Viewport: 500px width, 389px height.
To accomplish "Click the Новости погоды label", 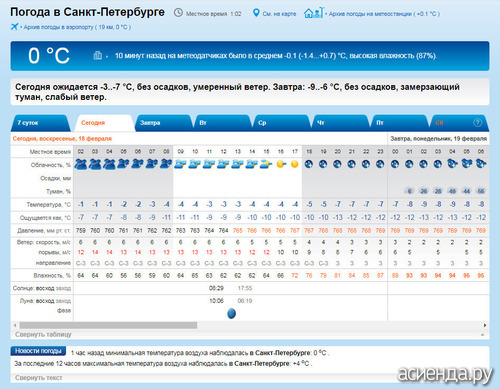I will [38, 351].
